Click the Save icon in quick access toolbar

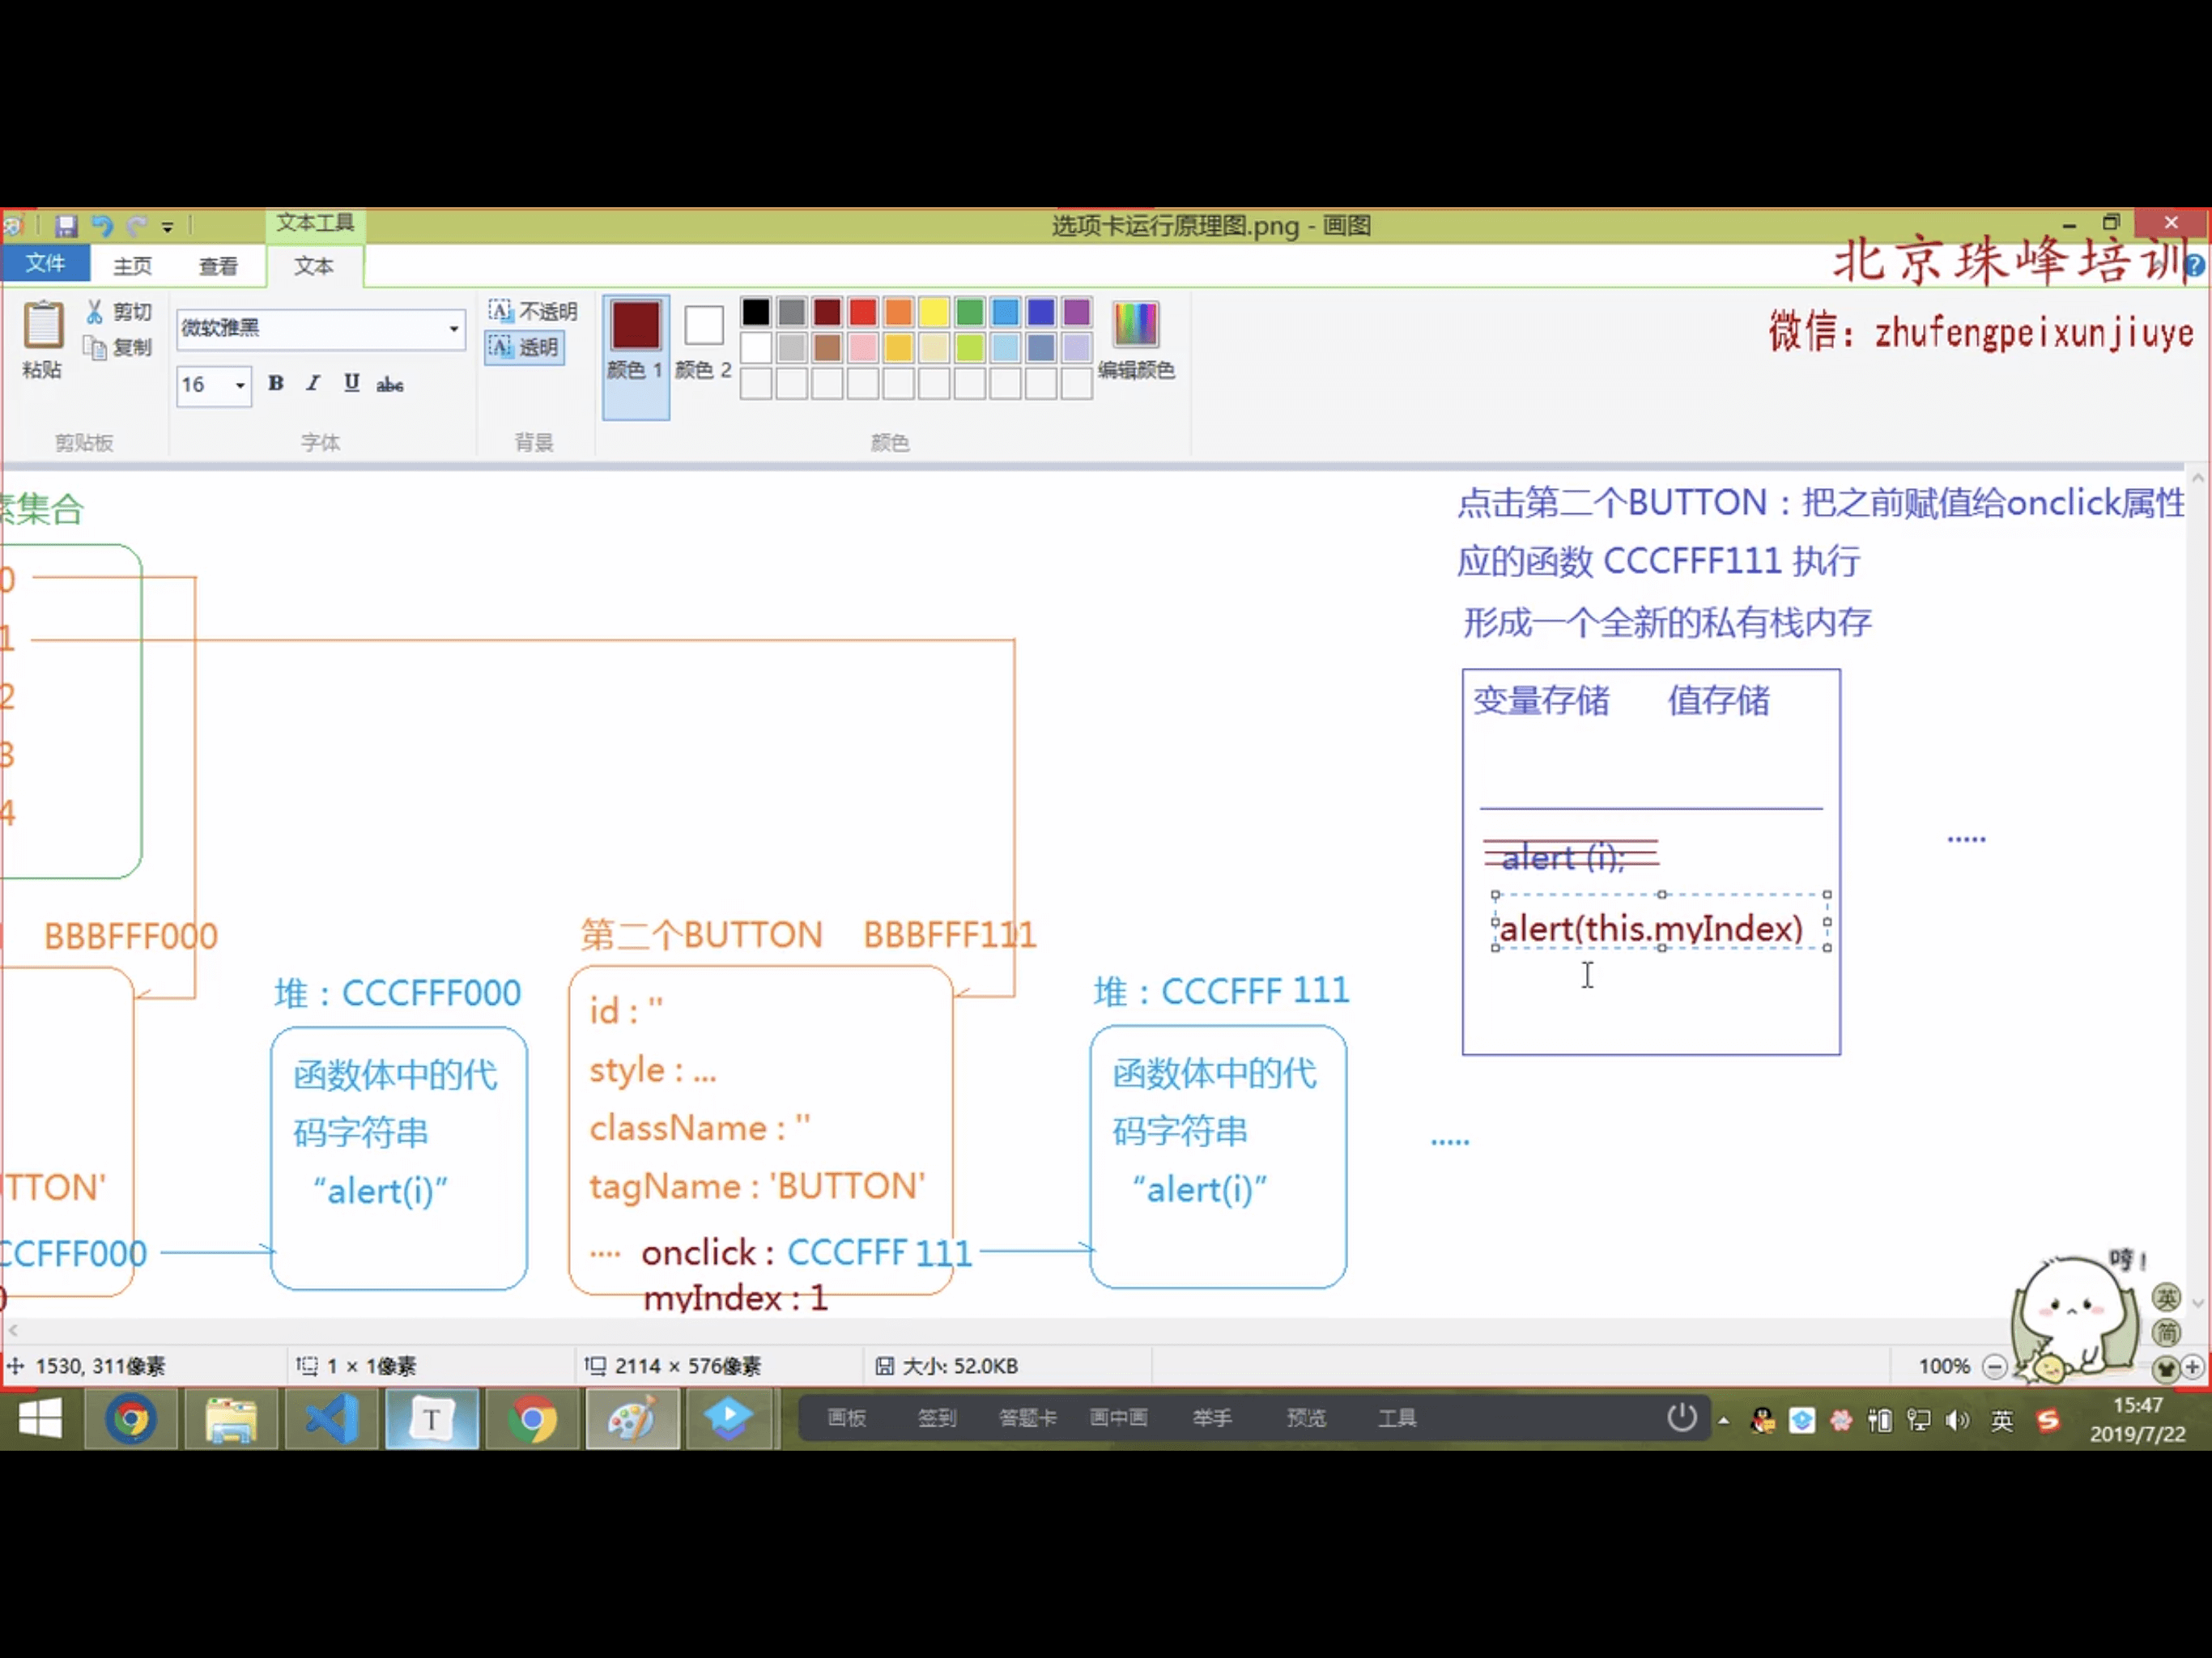[x=66, y=226]
